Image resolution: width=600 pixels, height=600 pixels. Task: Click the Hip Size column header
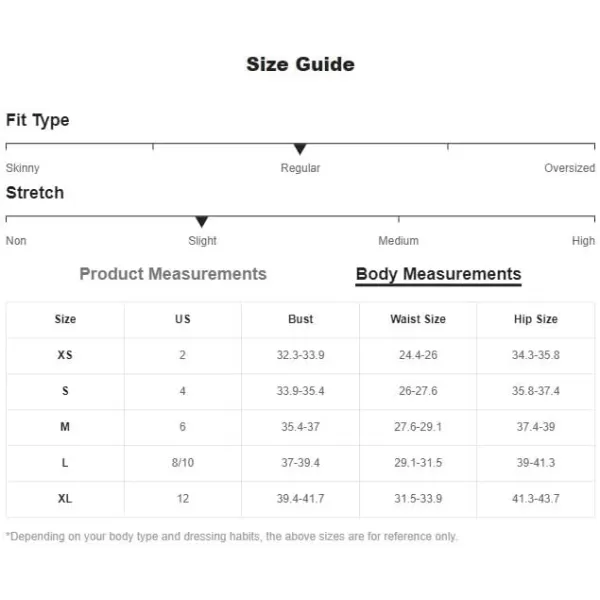[536, 319]
